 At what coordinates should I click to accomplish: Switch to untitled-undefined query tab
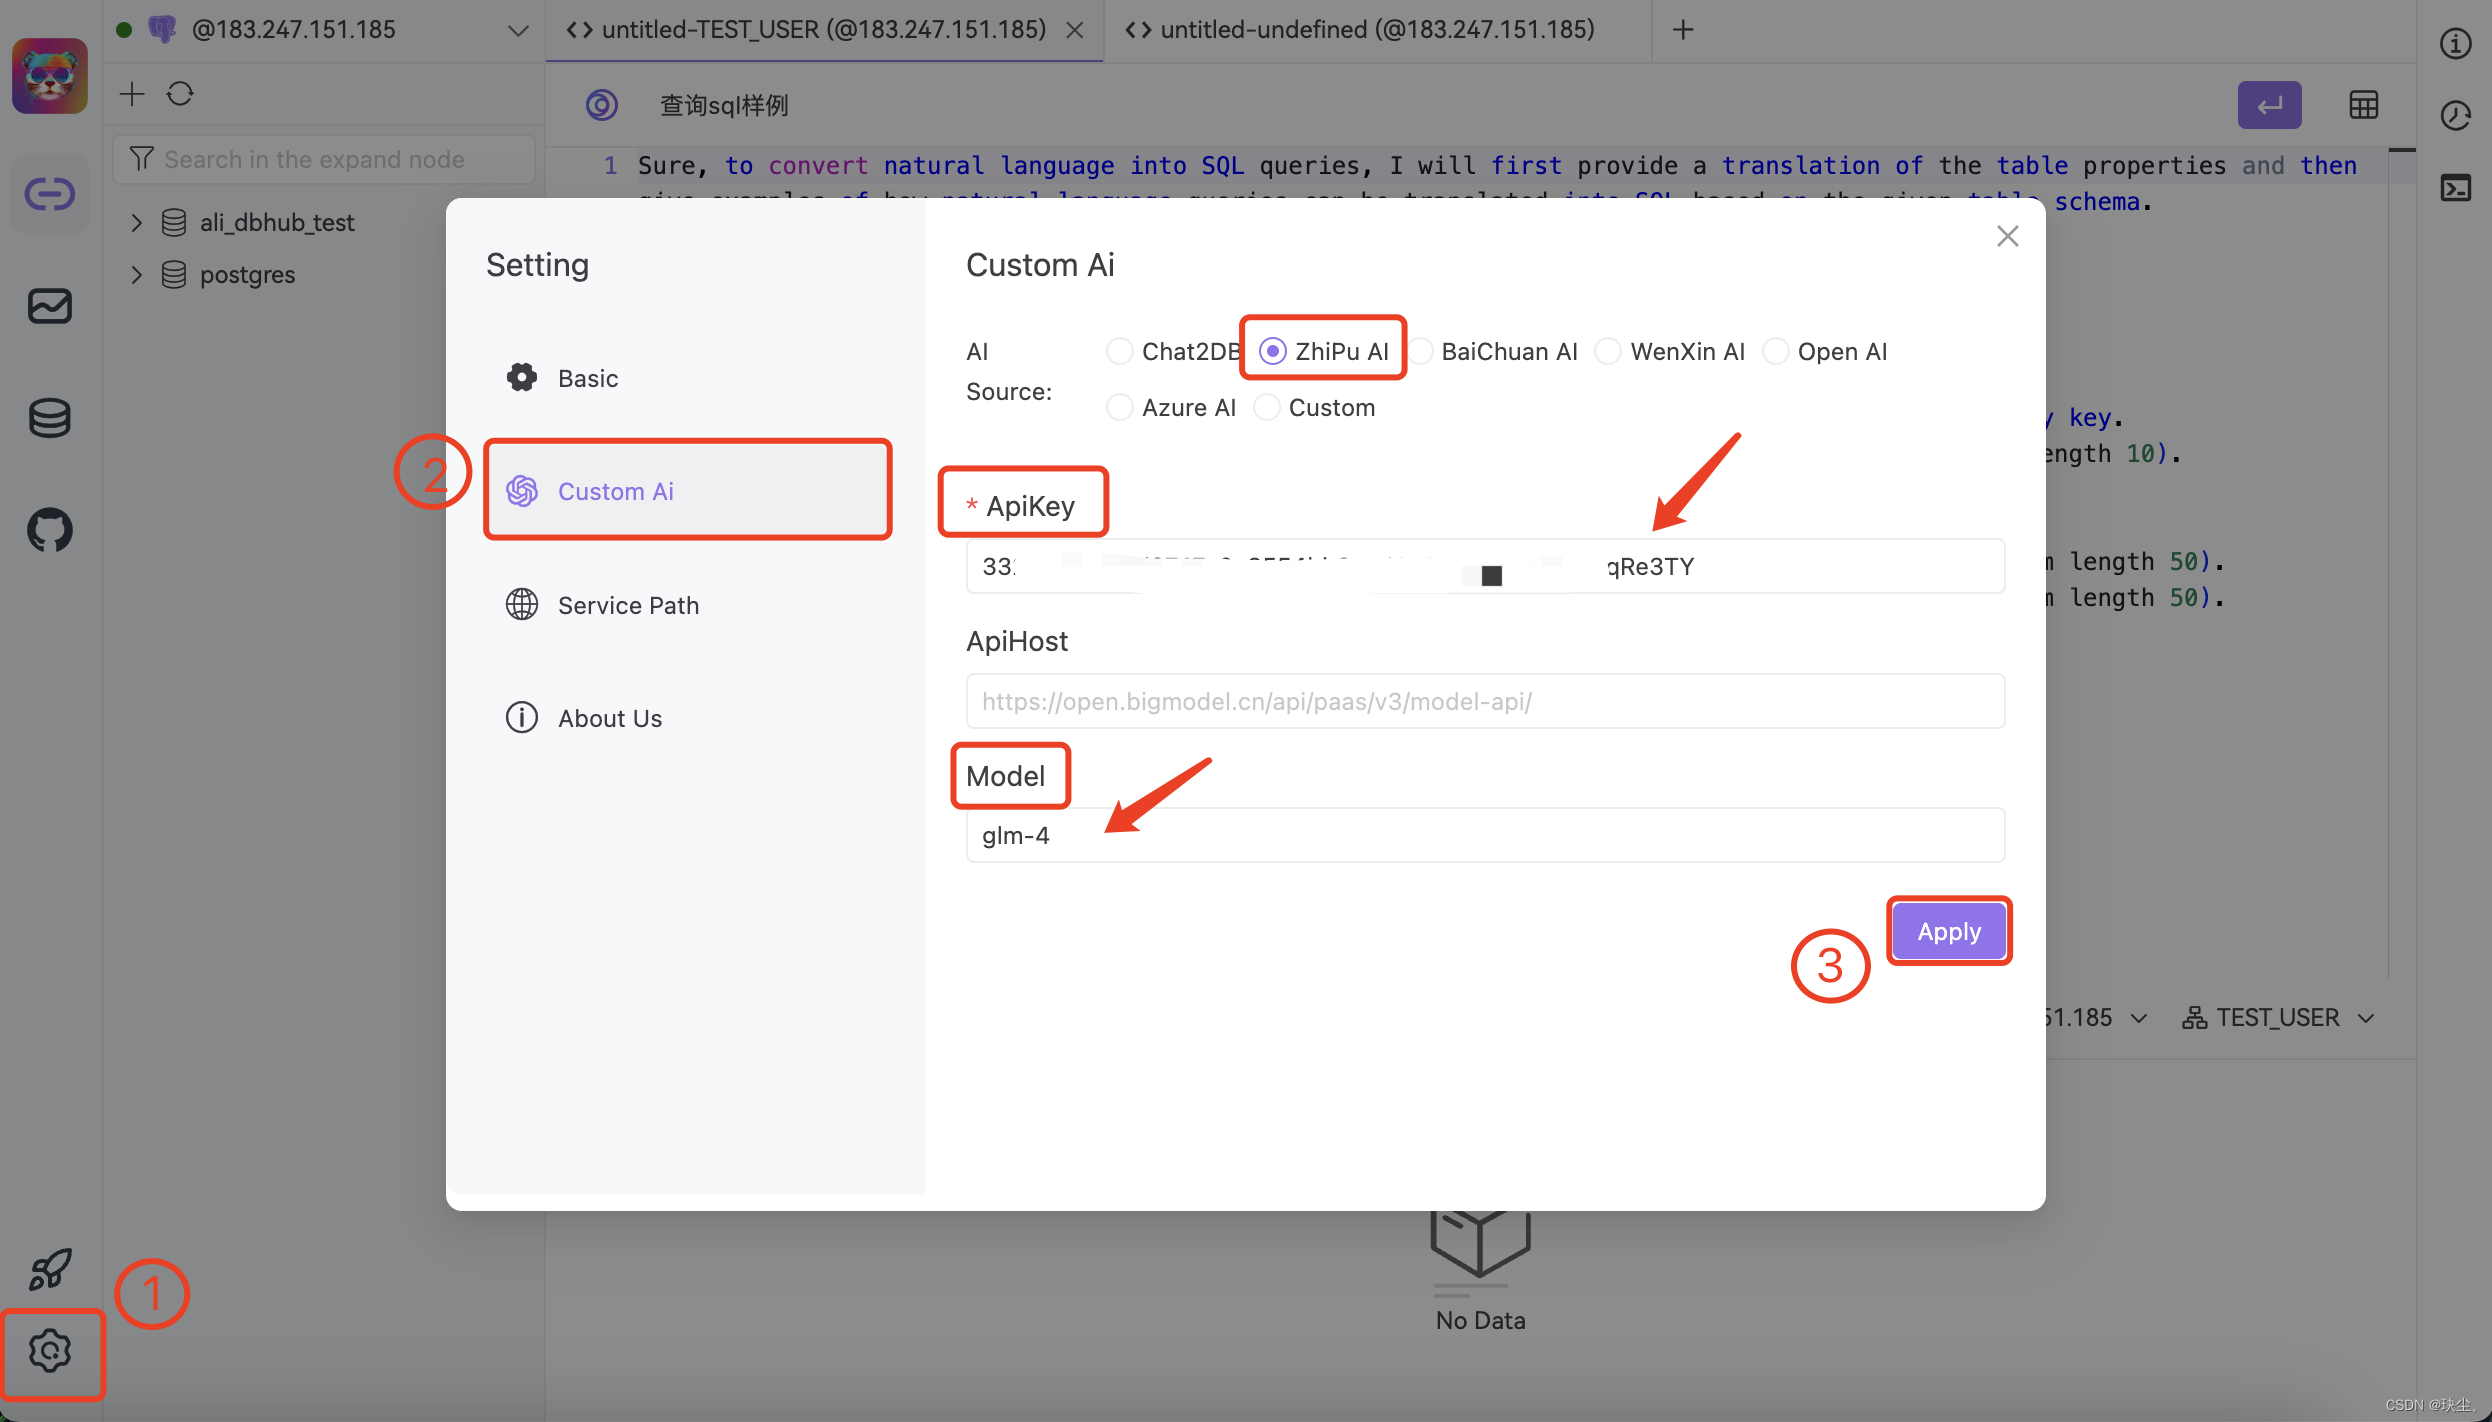coord(1376,30)
